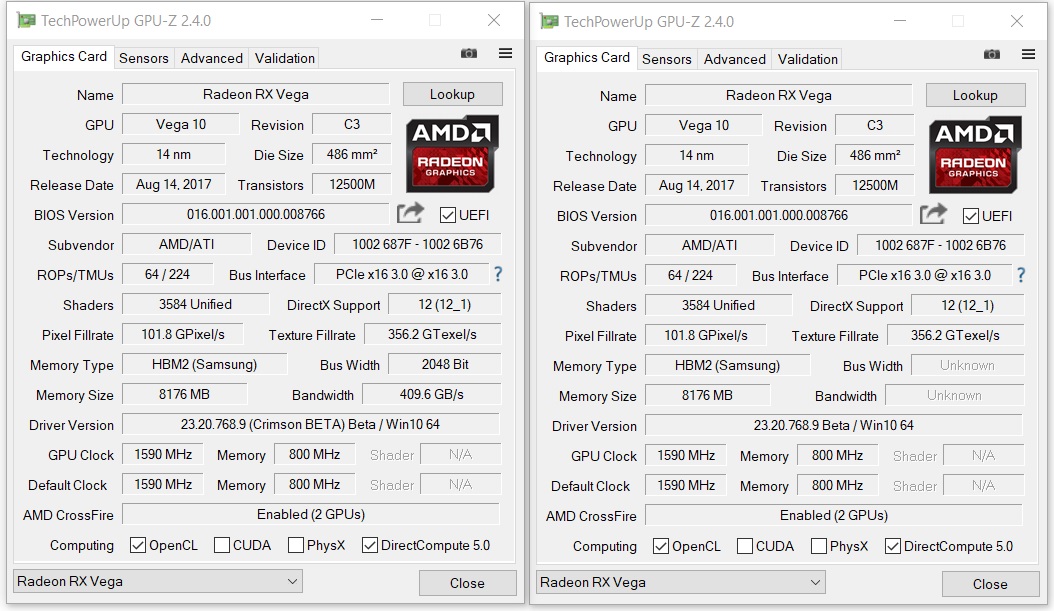Select Graphics Card tab in right window
Image resolution: width=1054 pixels, height=611 pixels.
pyautogui.click(x=587, y=57)
